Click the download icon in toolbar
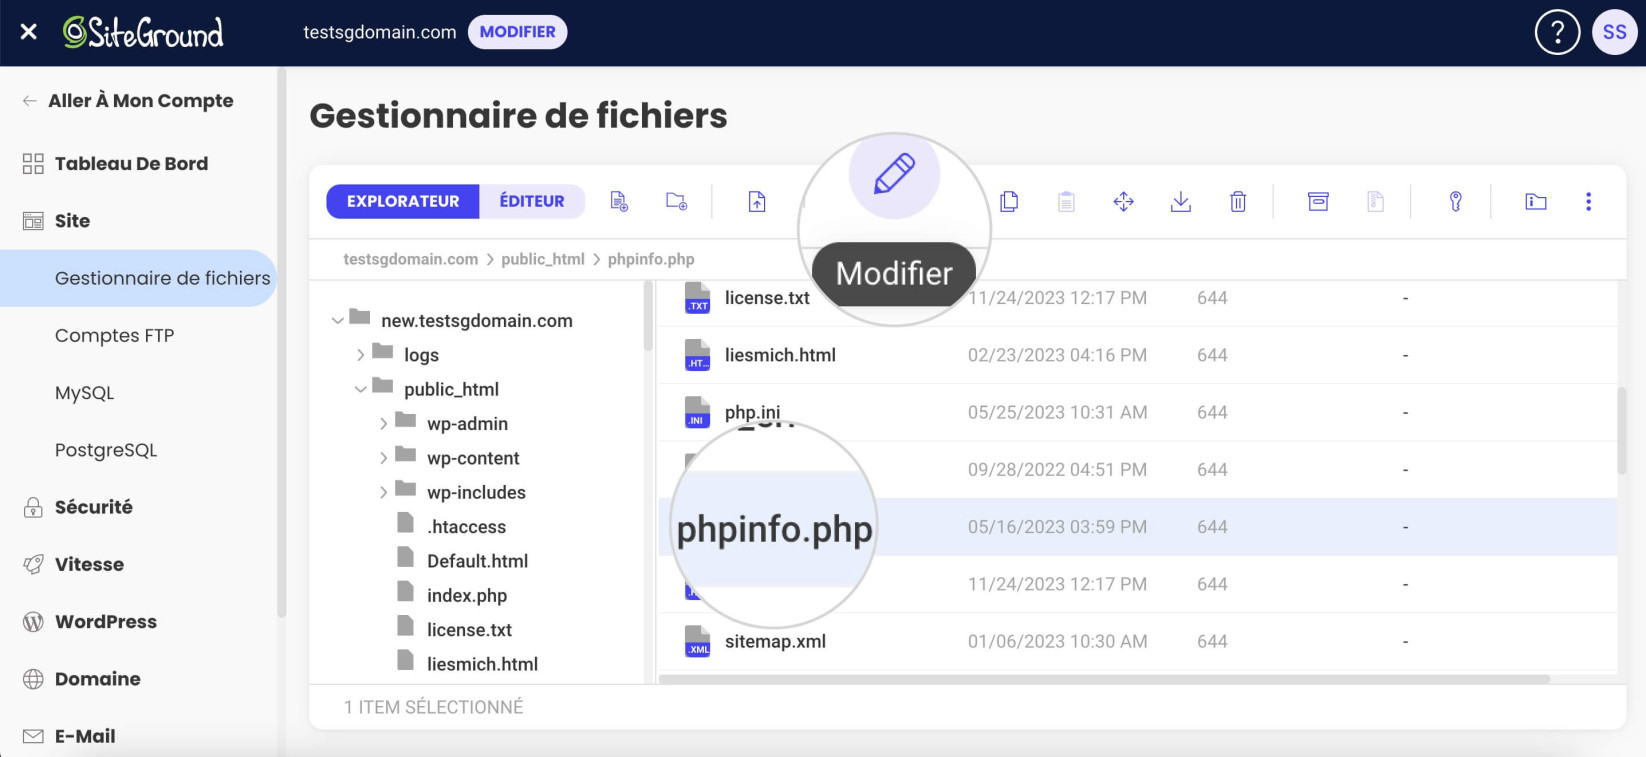The width and height of the screenshot is (1646, 757). (x=1180, y=202)
